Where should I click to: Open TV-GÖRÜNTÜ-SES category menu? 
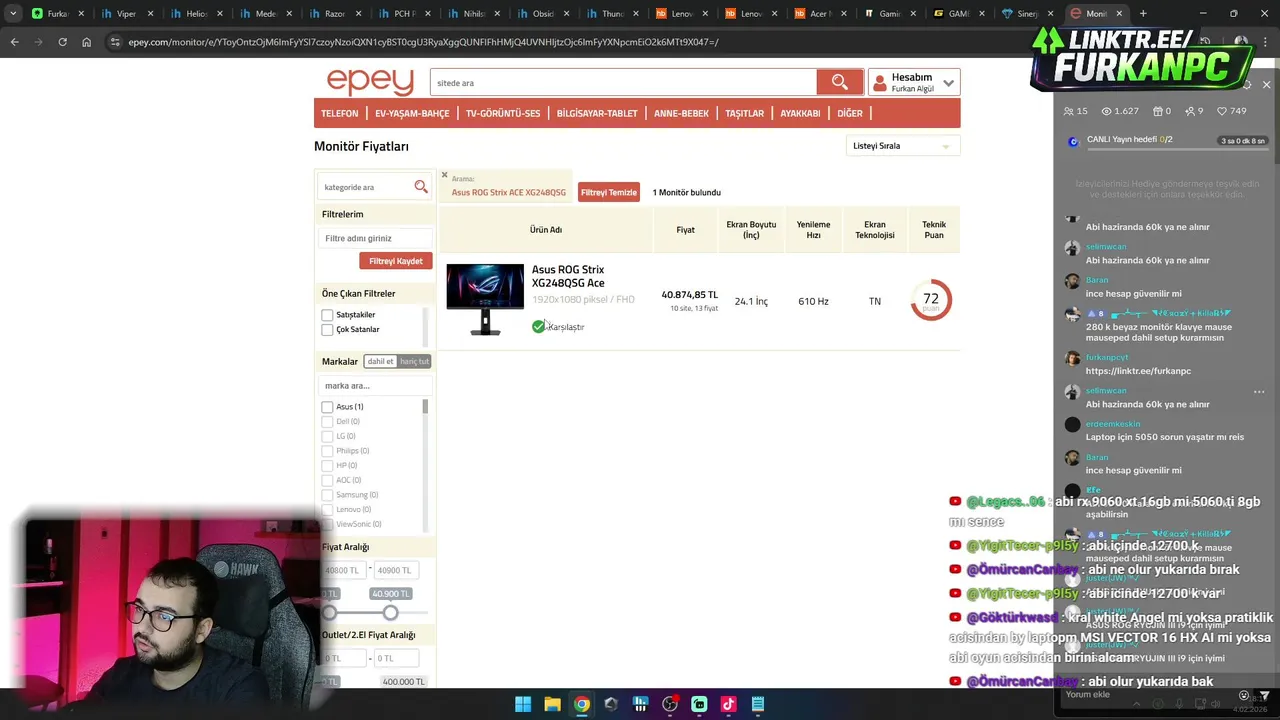click(x=503, y=113)
